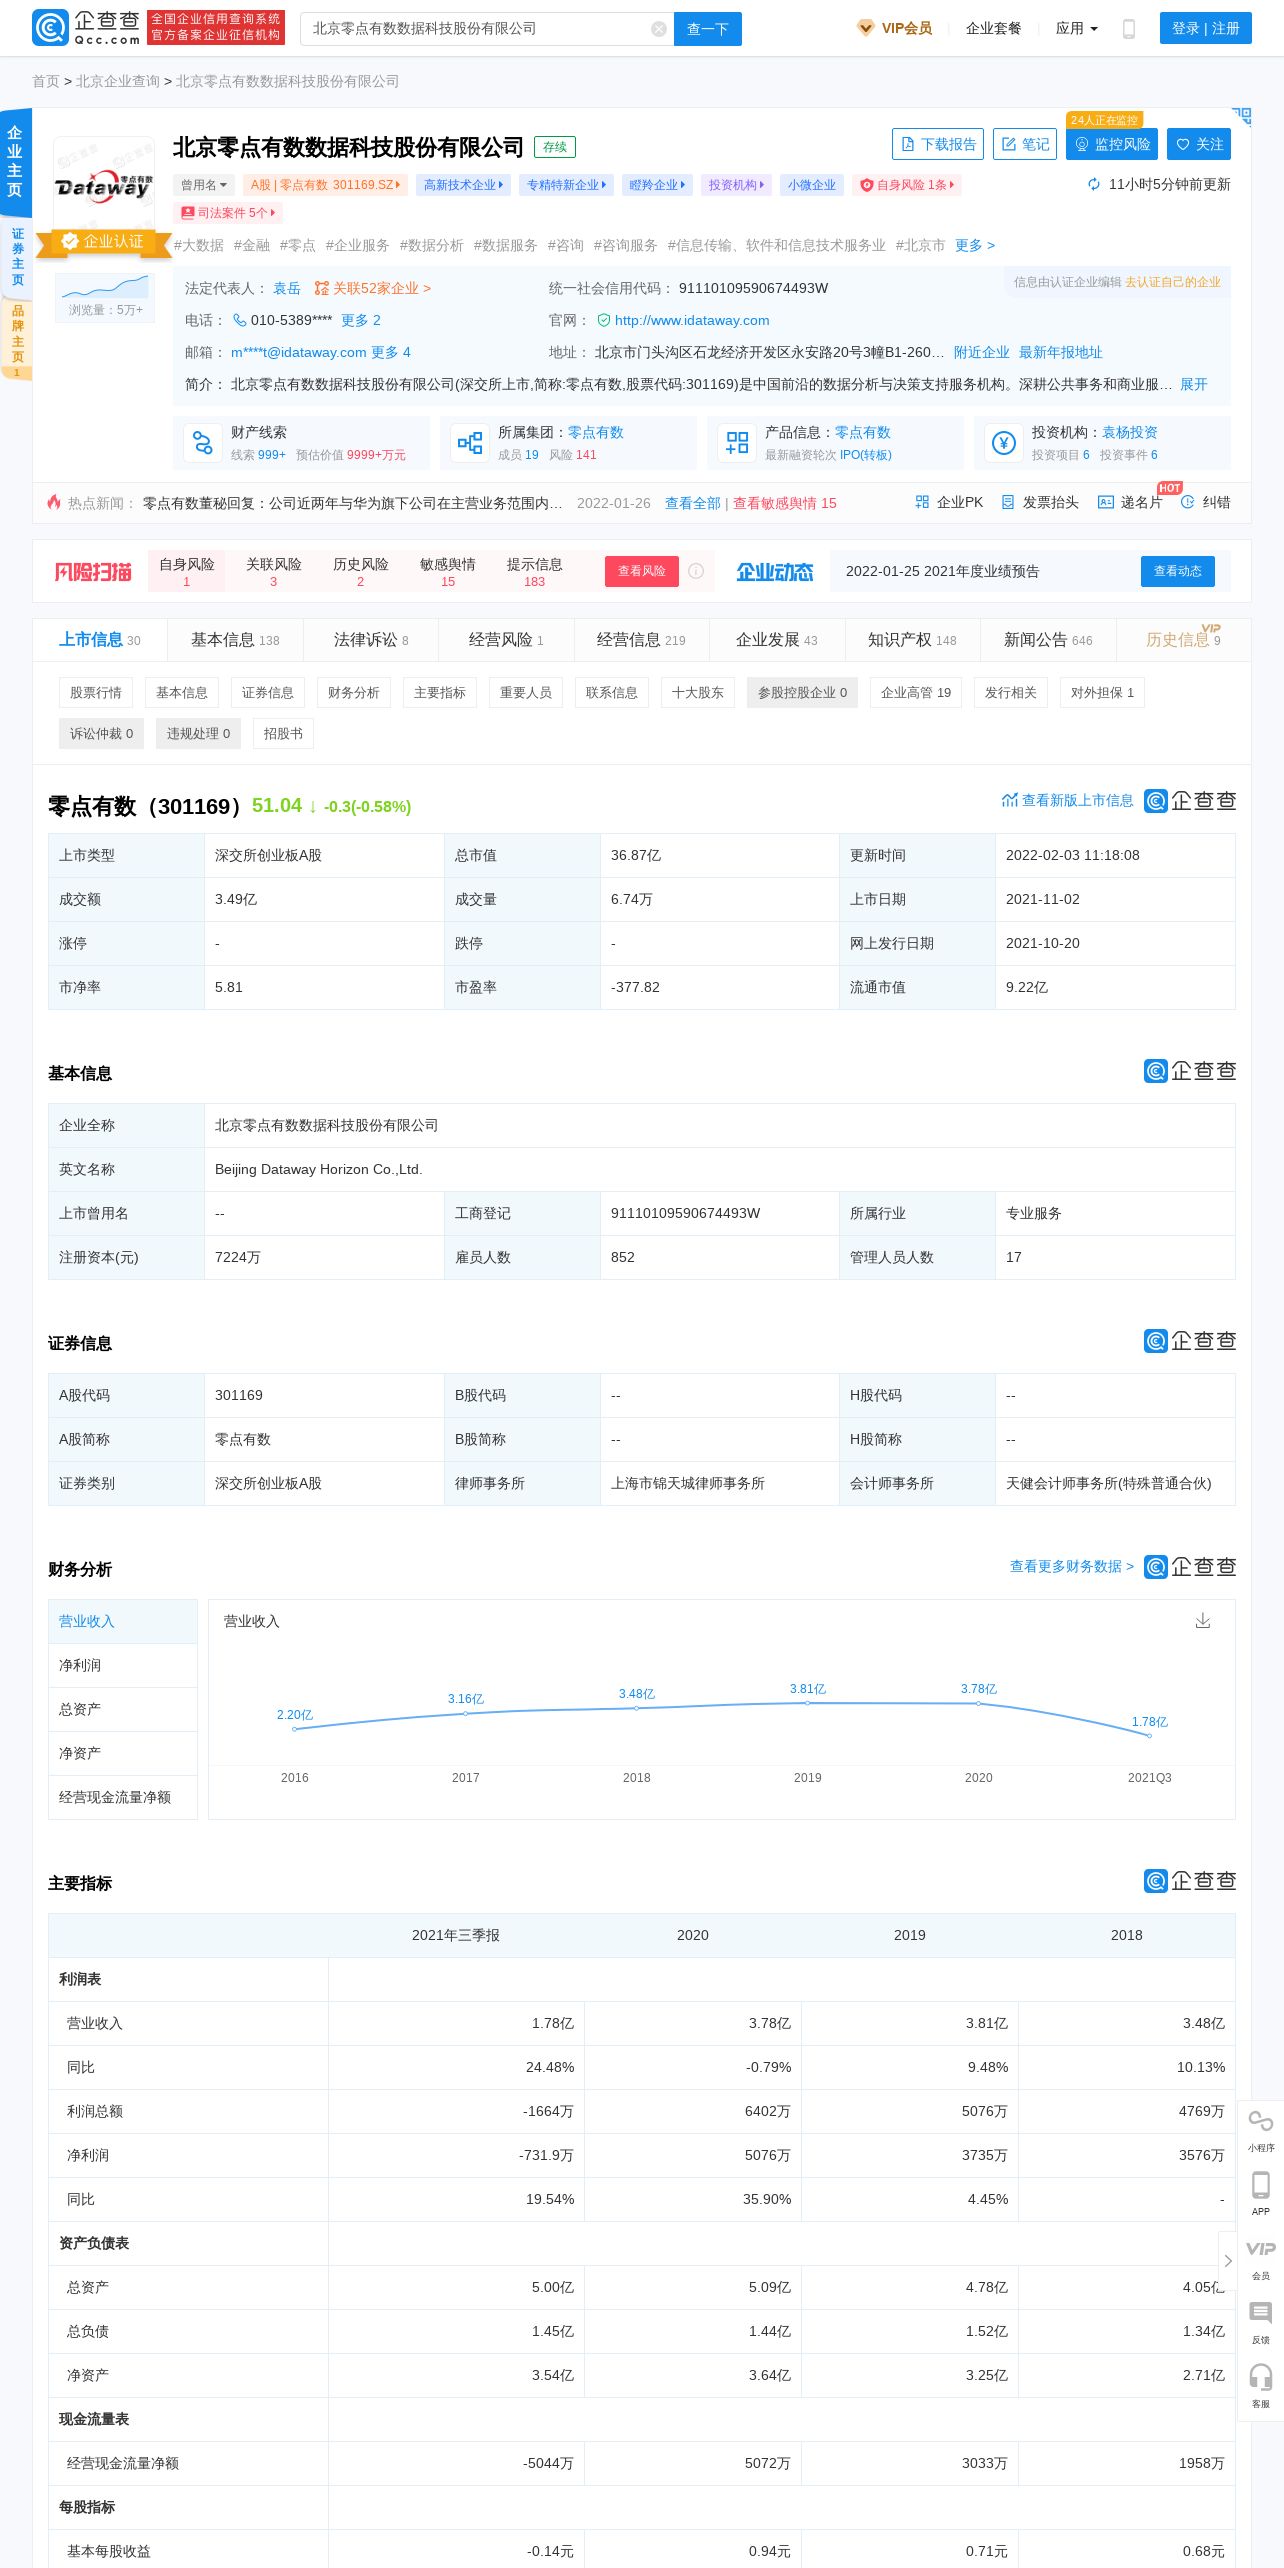The width and height of the screenshot is (1284, 2568).
Task: Click the Qcc.com logo
Action: tap(87, 28)
